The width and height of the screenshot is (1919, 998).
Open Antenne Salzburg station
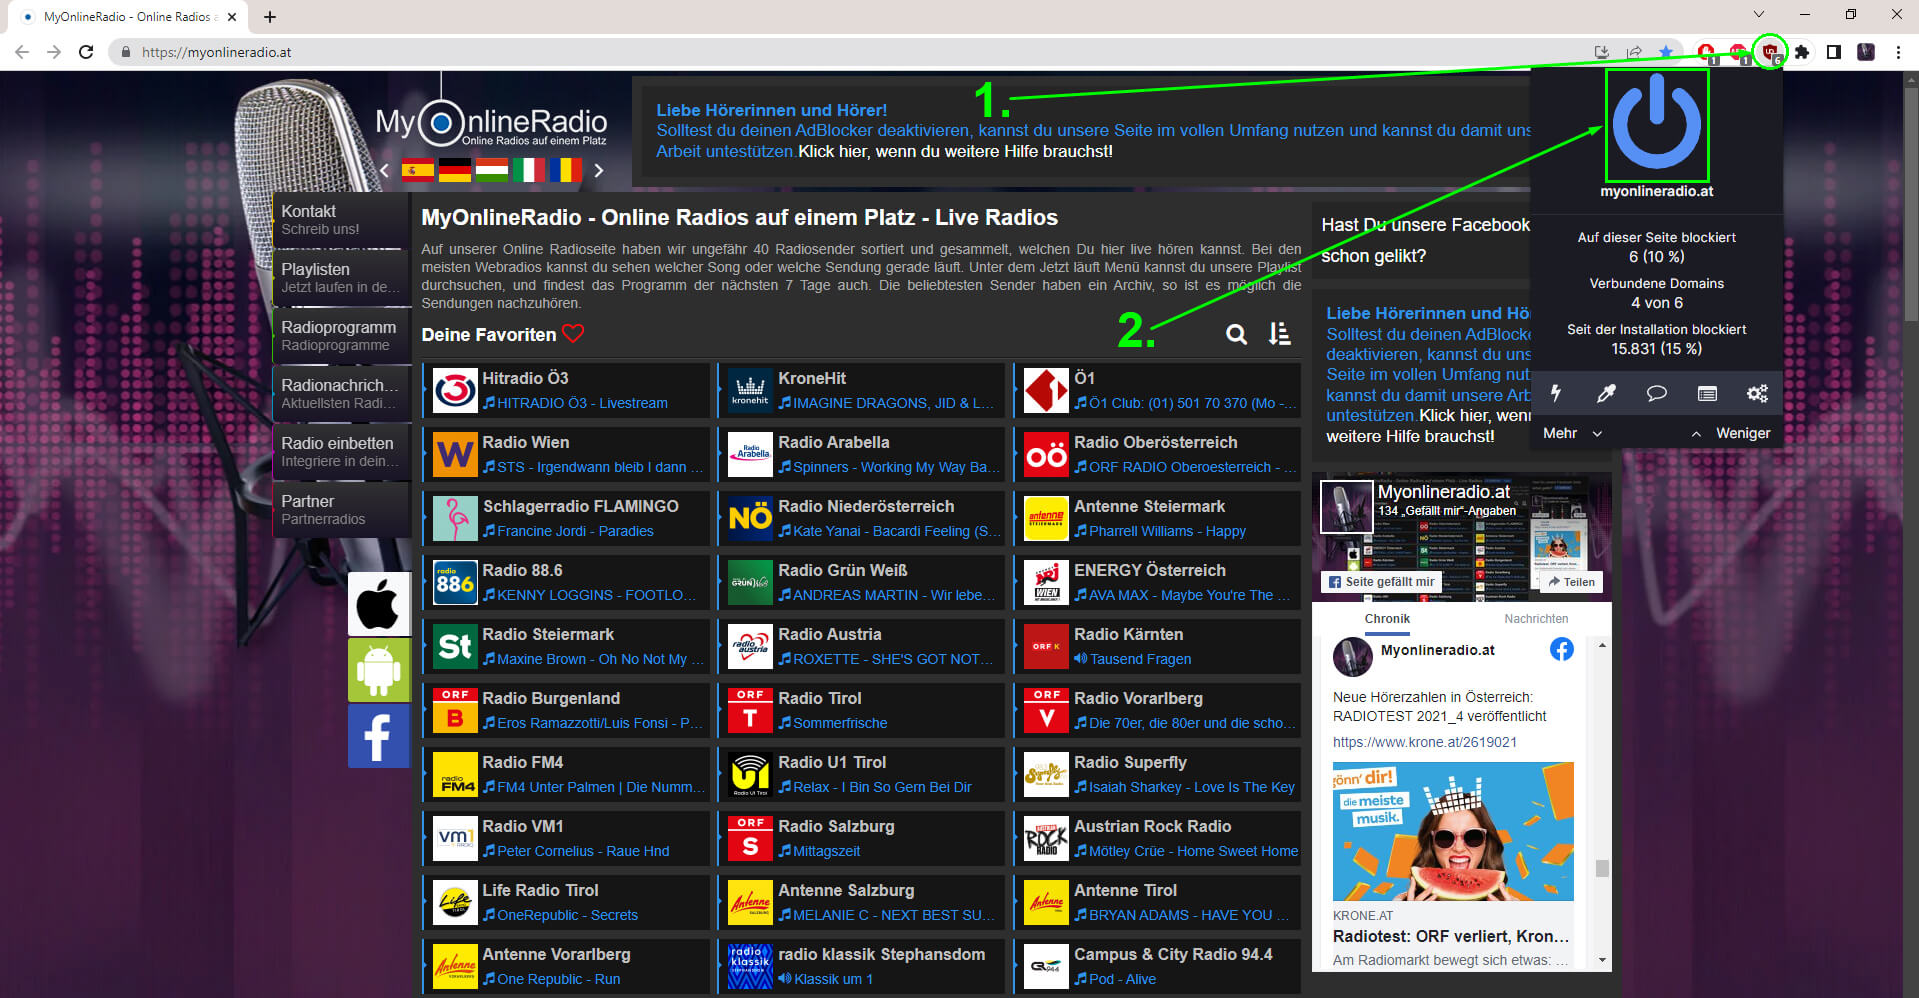[861, 902]
